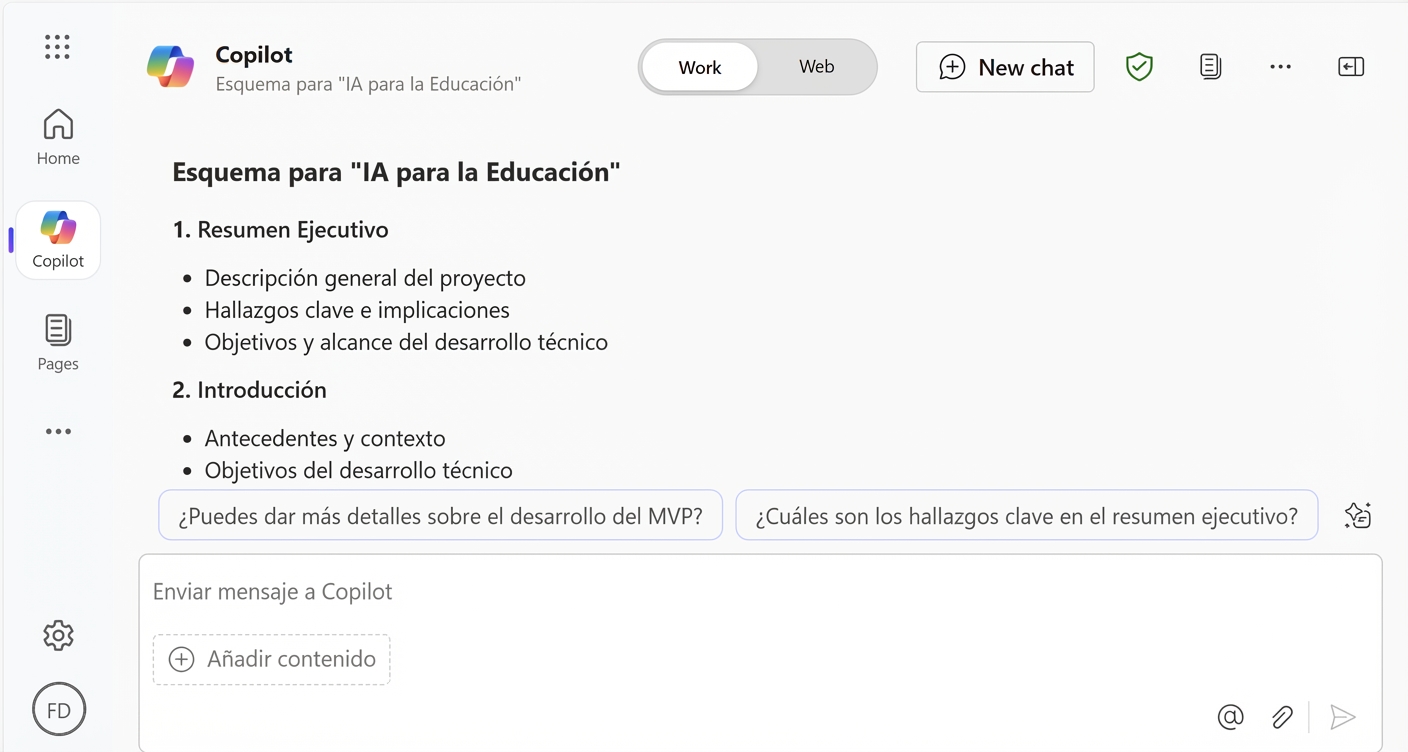Start a New chat
Viewport: 1408px width, 752px height.
[1004, 66]
